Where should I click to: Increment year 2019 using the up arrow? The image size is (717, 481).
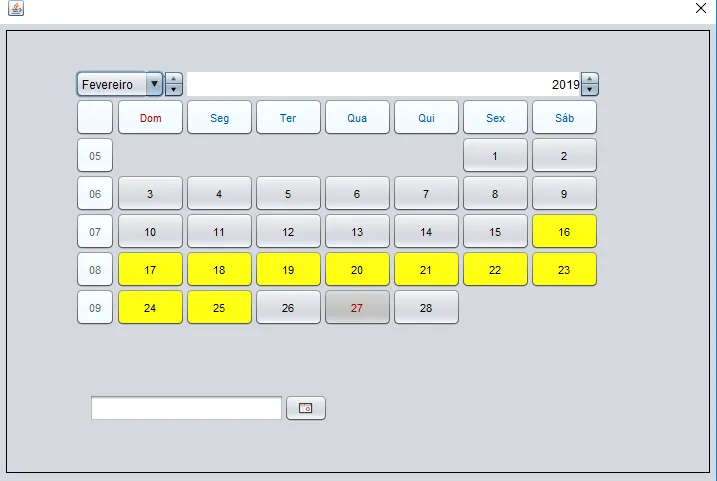point(589,79)
